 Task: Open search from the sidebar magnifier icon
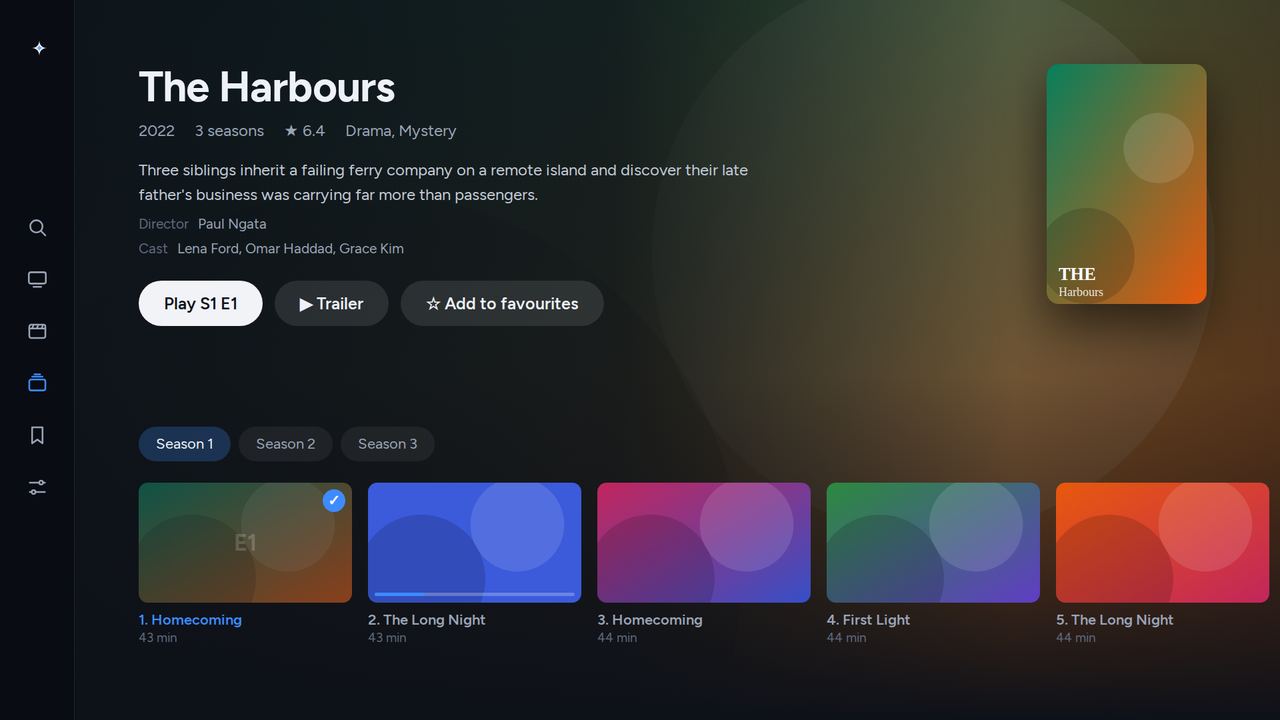pos(37,228)
